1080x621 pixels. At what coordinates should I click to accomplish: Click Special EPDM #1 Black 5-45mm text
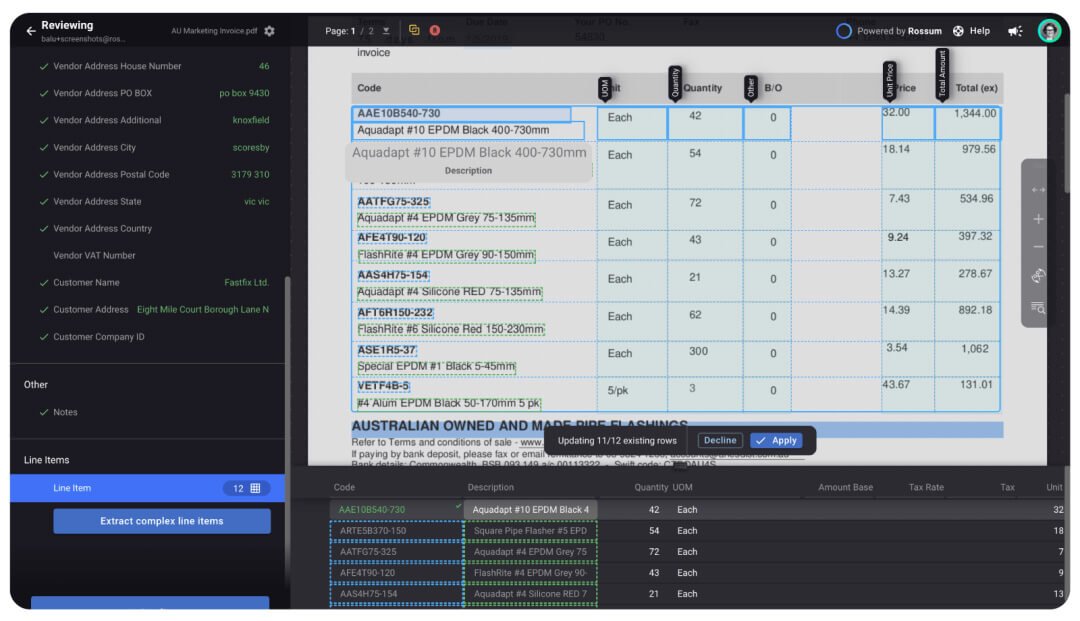[x=436, y=367]
